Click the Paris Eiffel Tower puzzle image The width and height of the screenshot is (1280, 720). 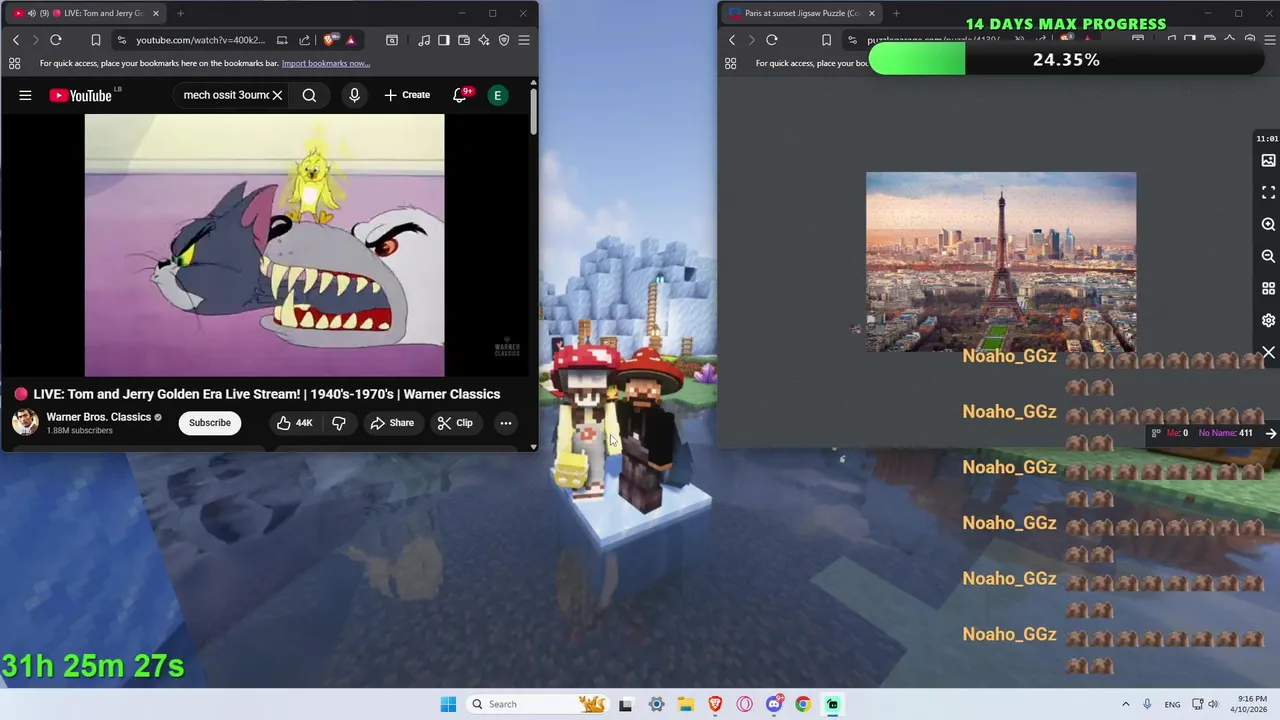tap(1001, 262)
